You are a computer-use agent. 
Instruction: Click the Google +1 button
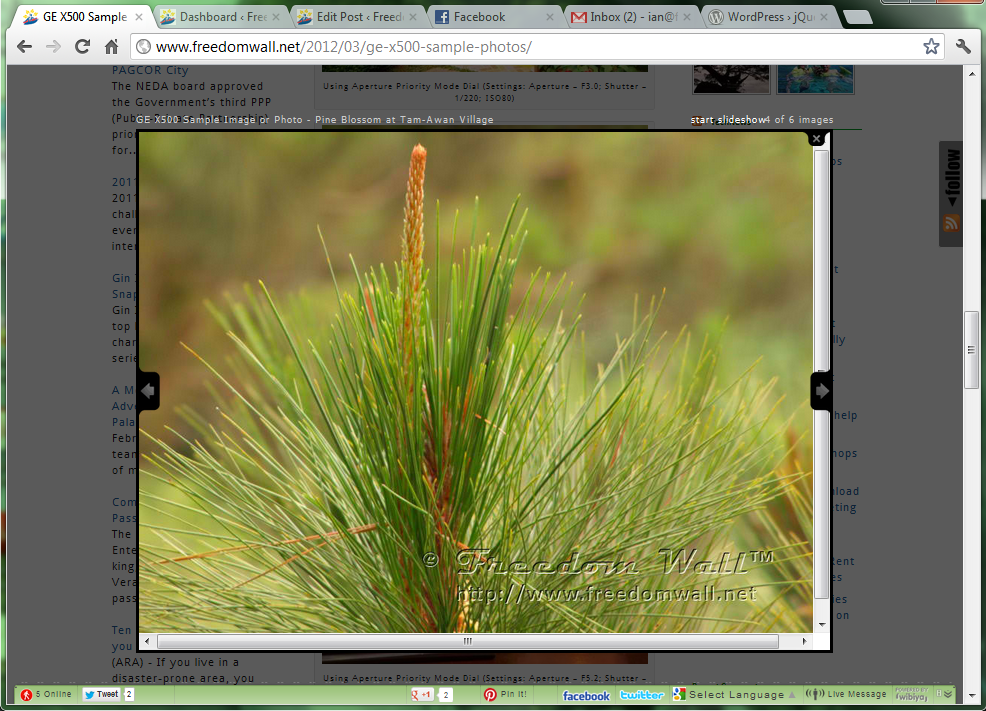pos(422,695)
